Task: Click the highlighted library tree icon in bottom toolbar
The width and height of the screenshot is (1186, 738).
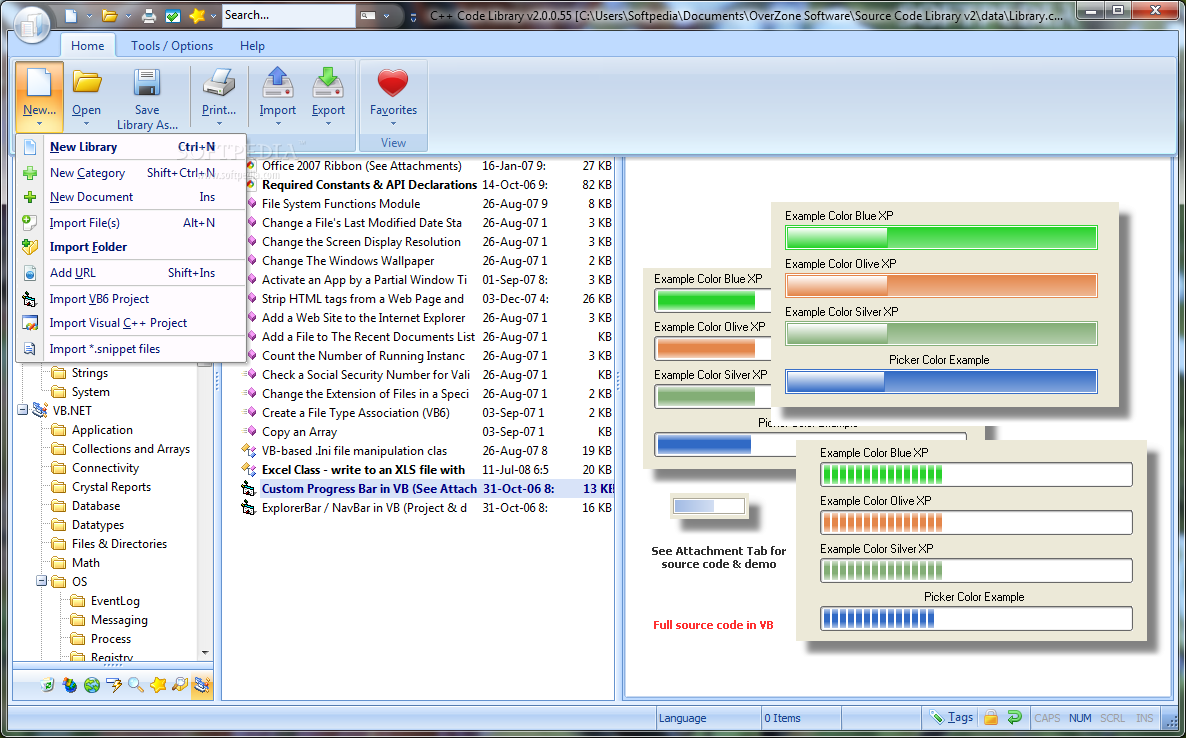Action: tap(201, 685)
